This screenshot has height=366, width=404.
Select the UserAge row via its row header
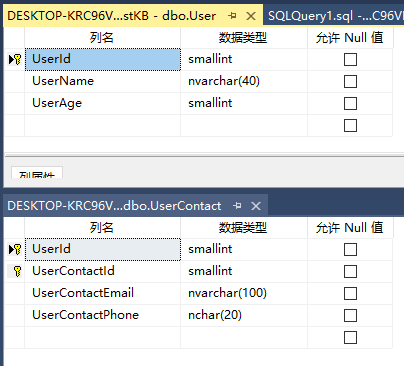coord(14,103)
